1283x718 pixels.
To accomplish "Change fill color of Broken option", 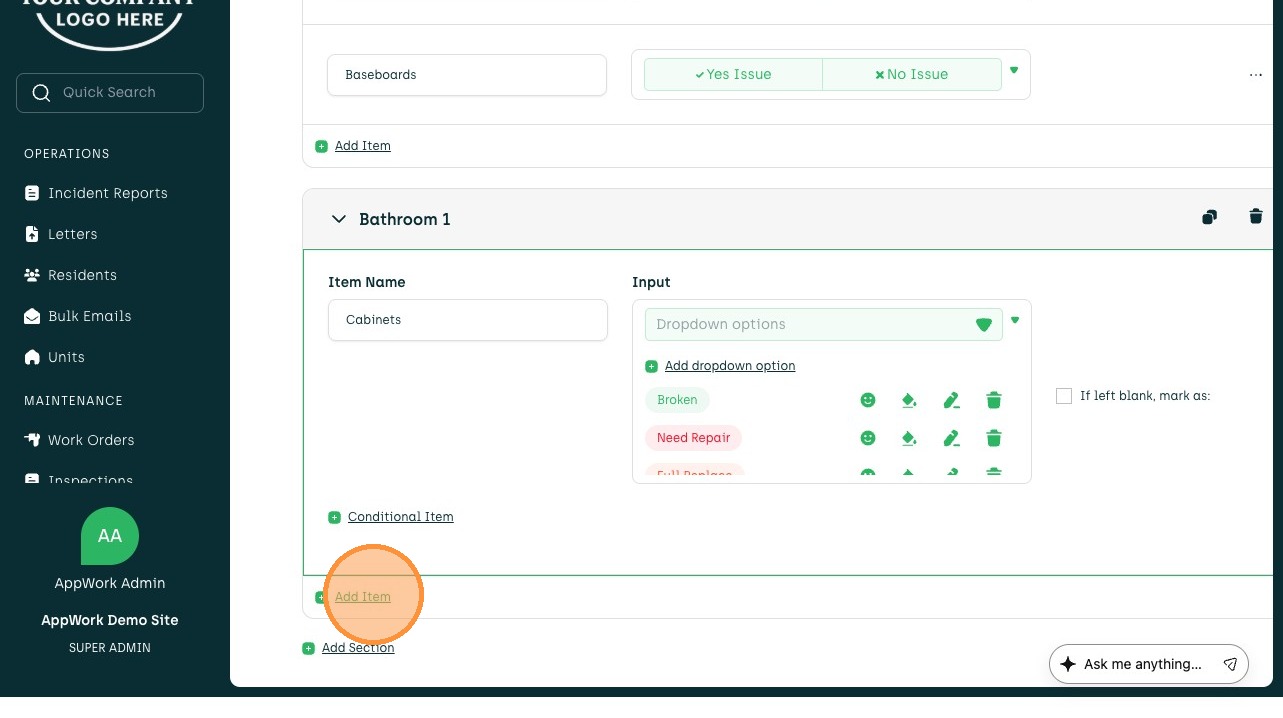I will [909, 401].
